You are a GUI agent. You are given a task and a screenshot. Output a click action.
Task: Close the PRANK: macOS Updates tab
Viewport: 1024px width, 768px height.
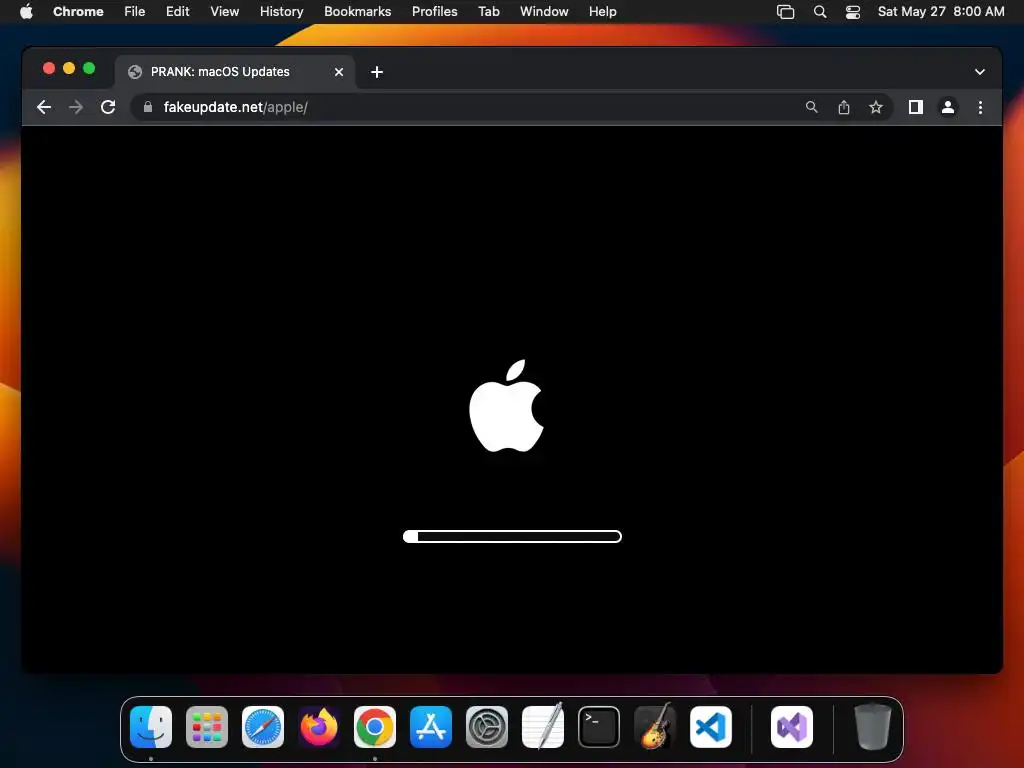pyautogui.click(x=339, y=72)
